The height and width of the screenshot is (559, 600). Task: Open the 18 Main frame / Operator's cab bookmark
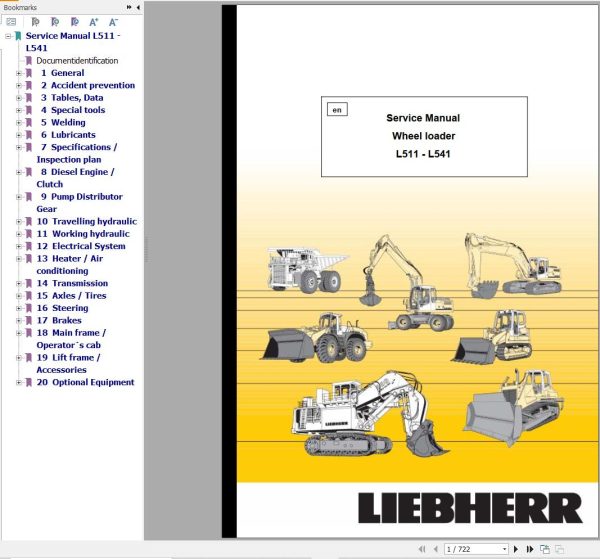coord(71,339)
